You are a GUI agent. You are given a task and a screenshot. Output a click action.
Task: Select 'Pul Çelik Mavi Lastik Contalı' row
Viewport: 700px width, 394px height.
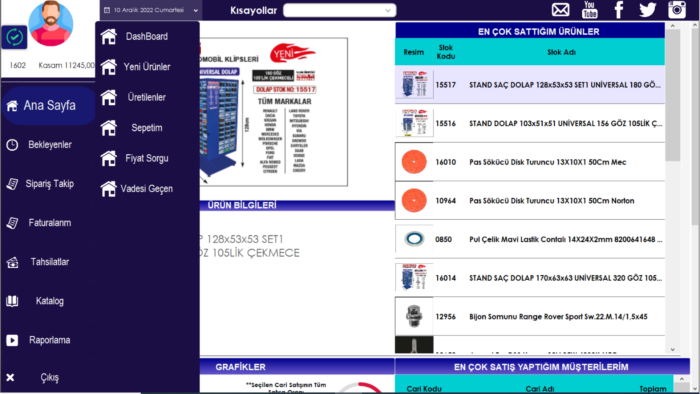[x=530, y=239]
